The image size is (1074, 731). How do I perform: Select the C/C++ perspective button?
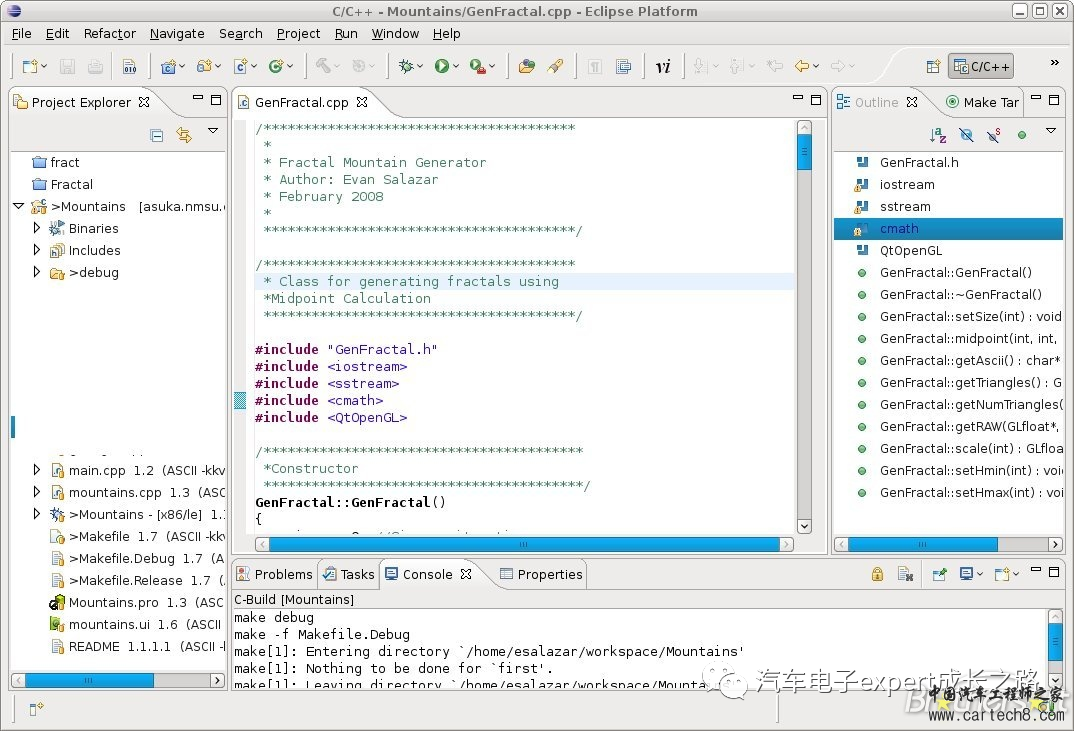pyautogui.click(x=981, y=66)
